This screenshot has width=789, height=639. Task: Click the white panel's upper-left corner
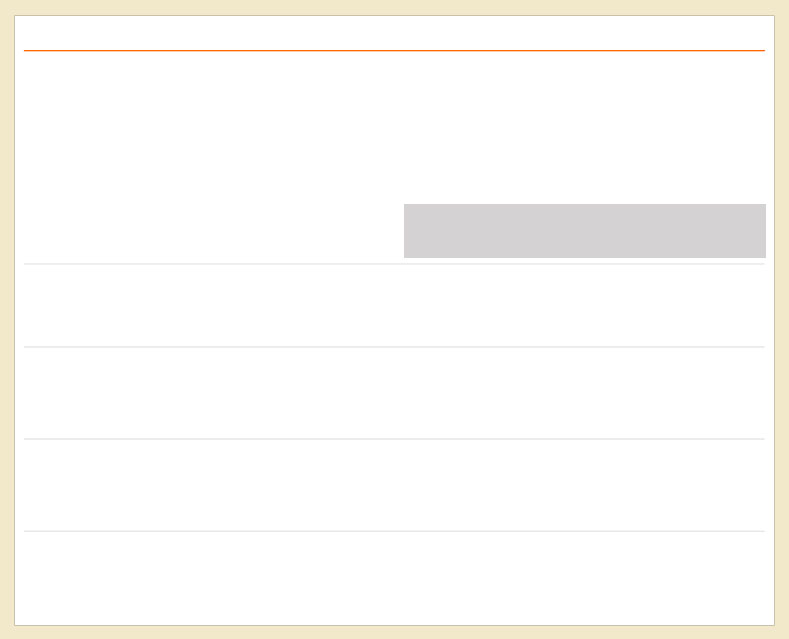pos(15,16)
